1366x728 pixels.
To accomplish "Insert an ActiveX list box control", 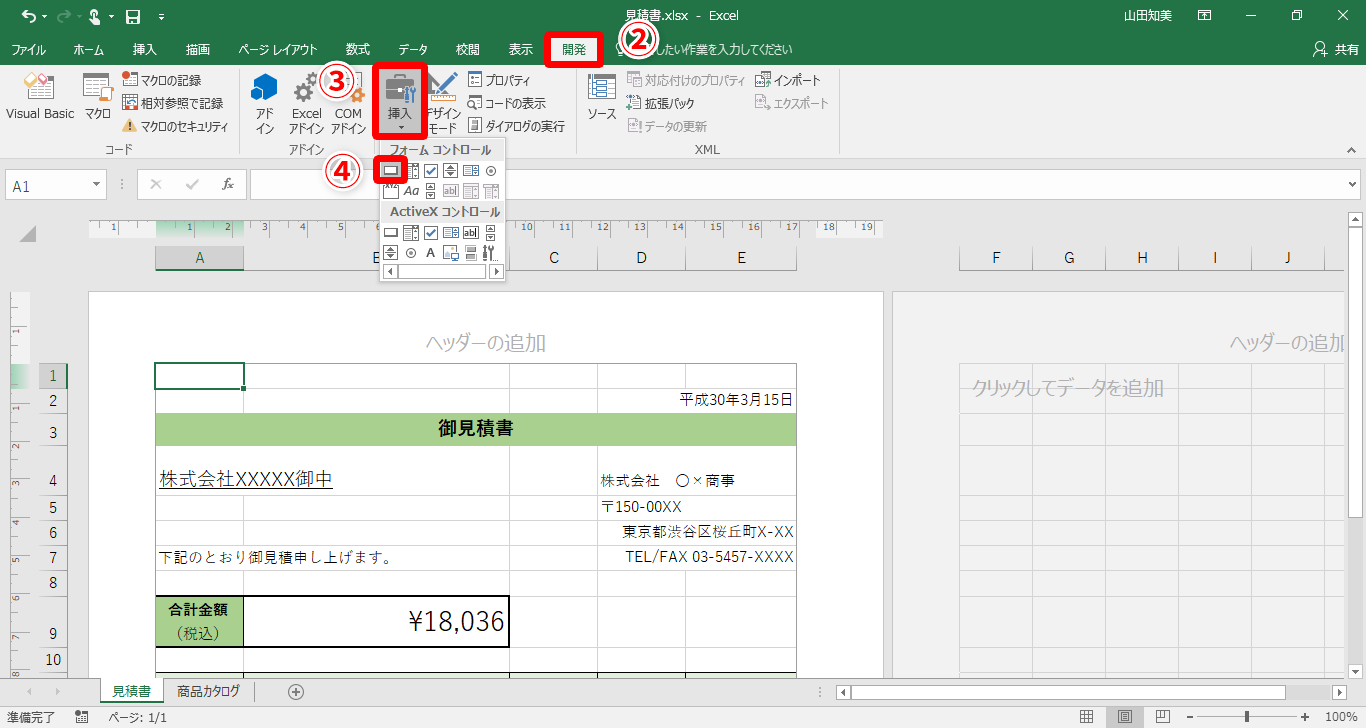I will coord(451,233).
